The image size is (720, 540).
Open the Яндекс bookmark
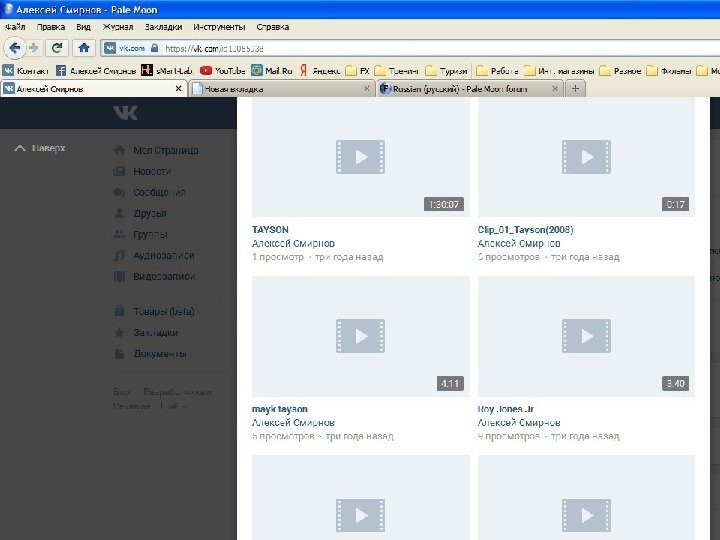pyautogui.click(x=320, y=71)
